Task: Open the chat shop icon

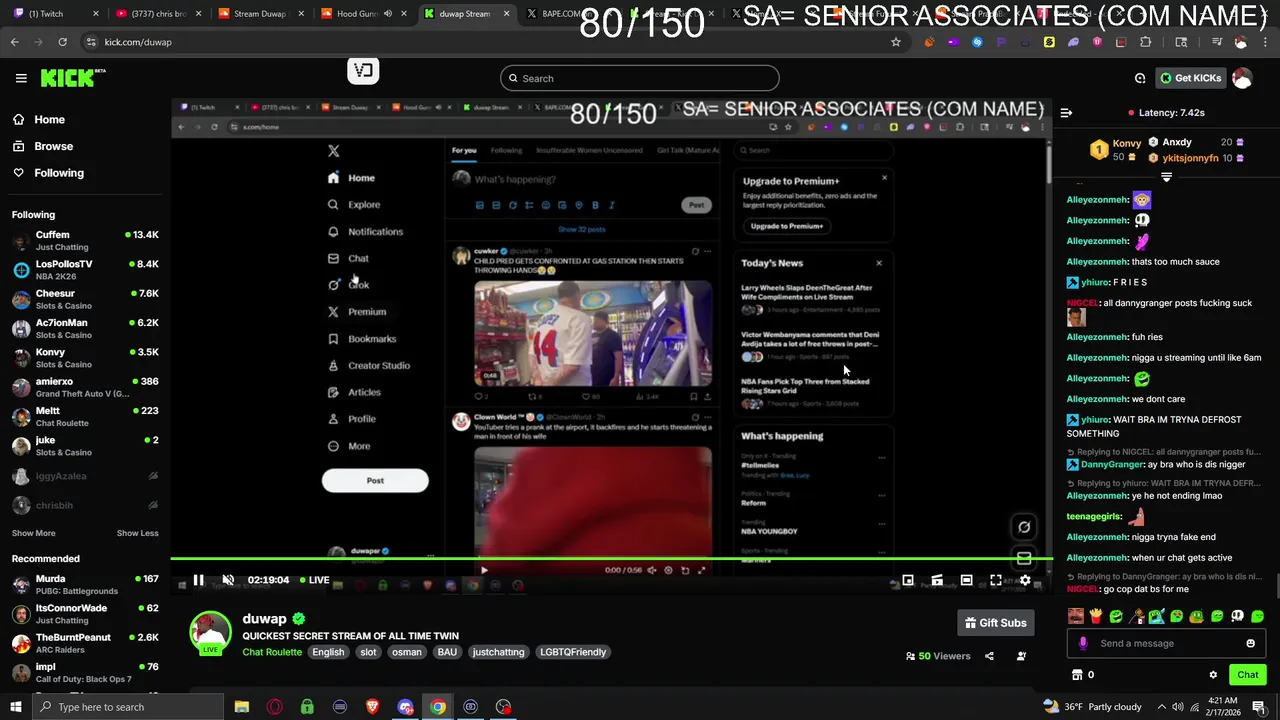Action: point(1077,675)
